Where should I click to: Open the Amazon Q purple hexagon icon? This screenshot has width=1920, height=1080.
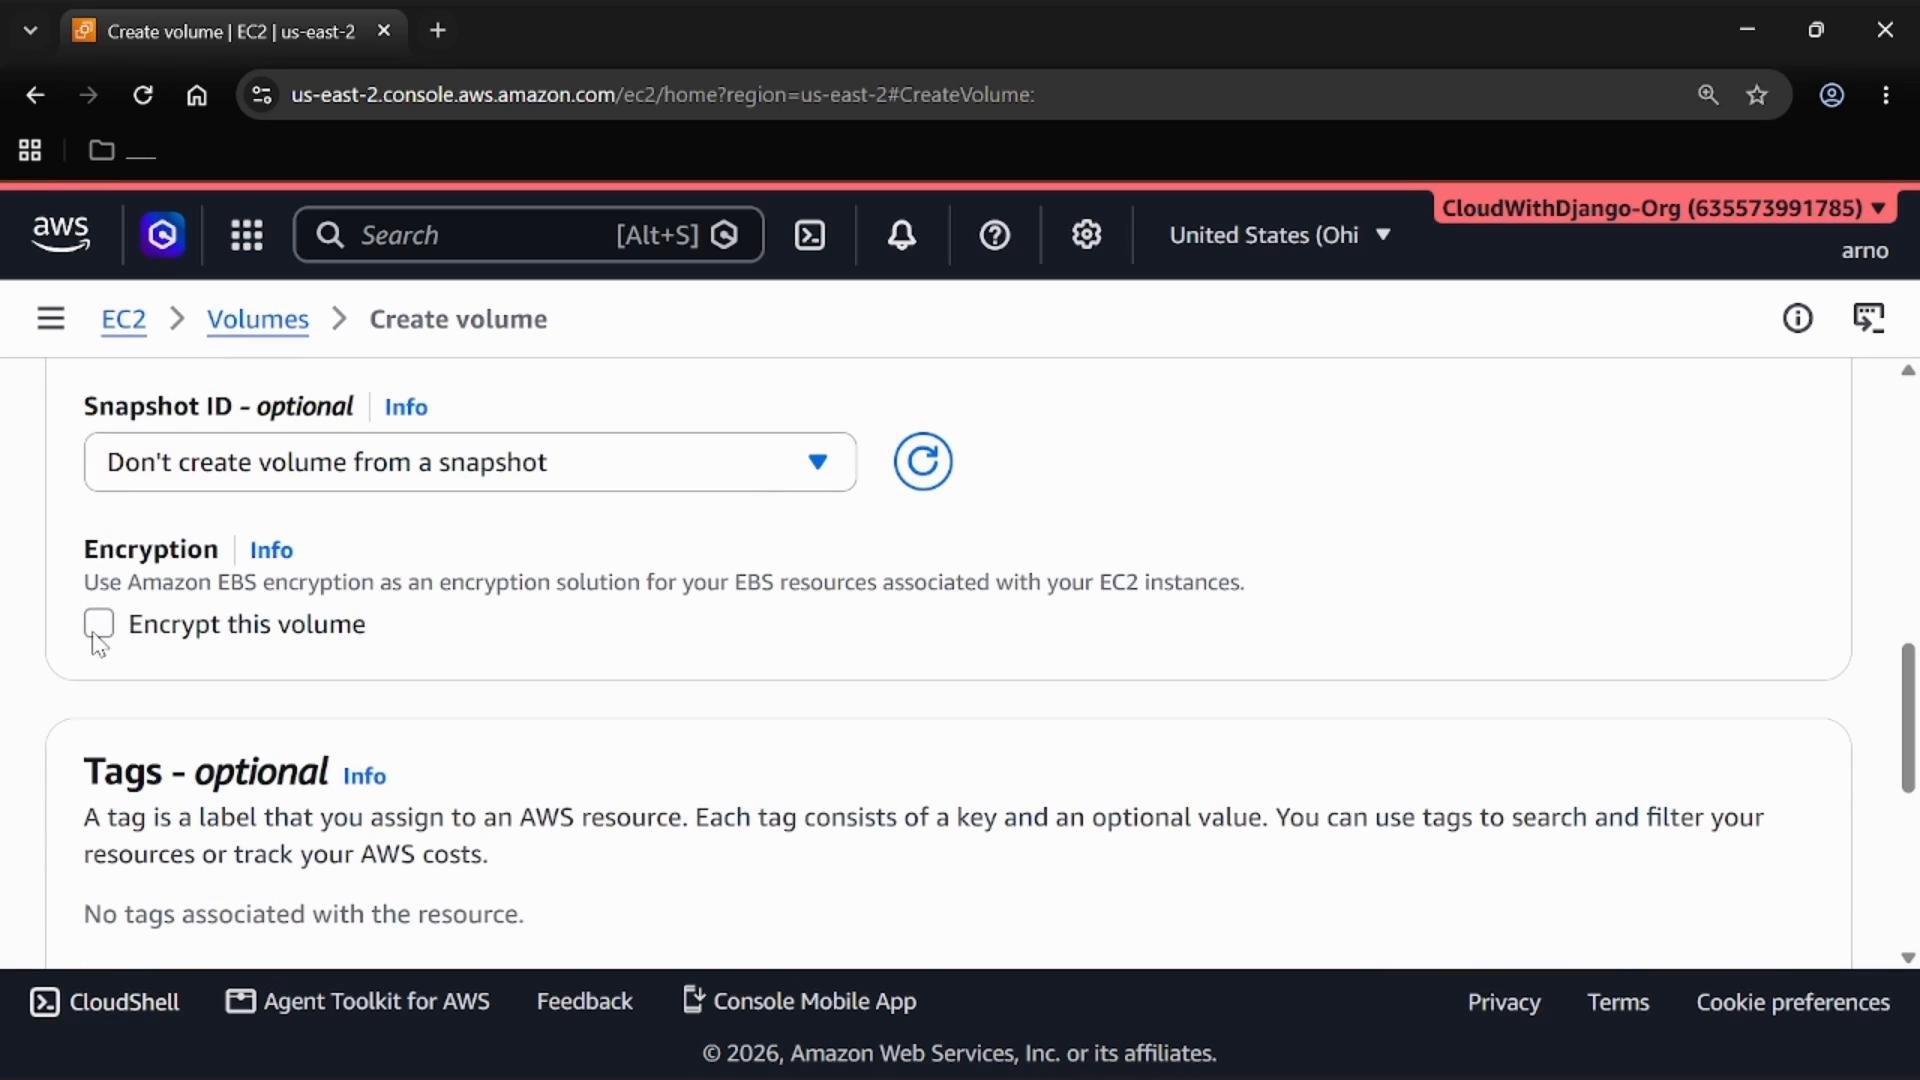[162, 235]
